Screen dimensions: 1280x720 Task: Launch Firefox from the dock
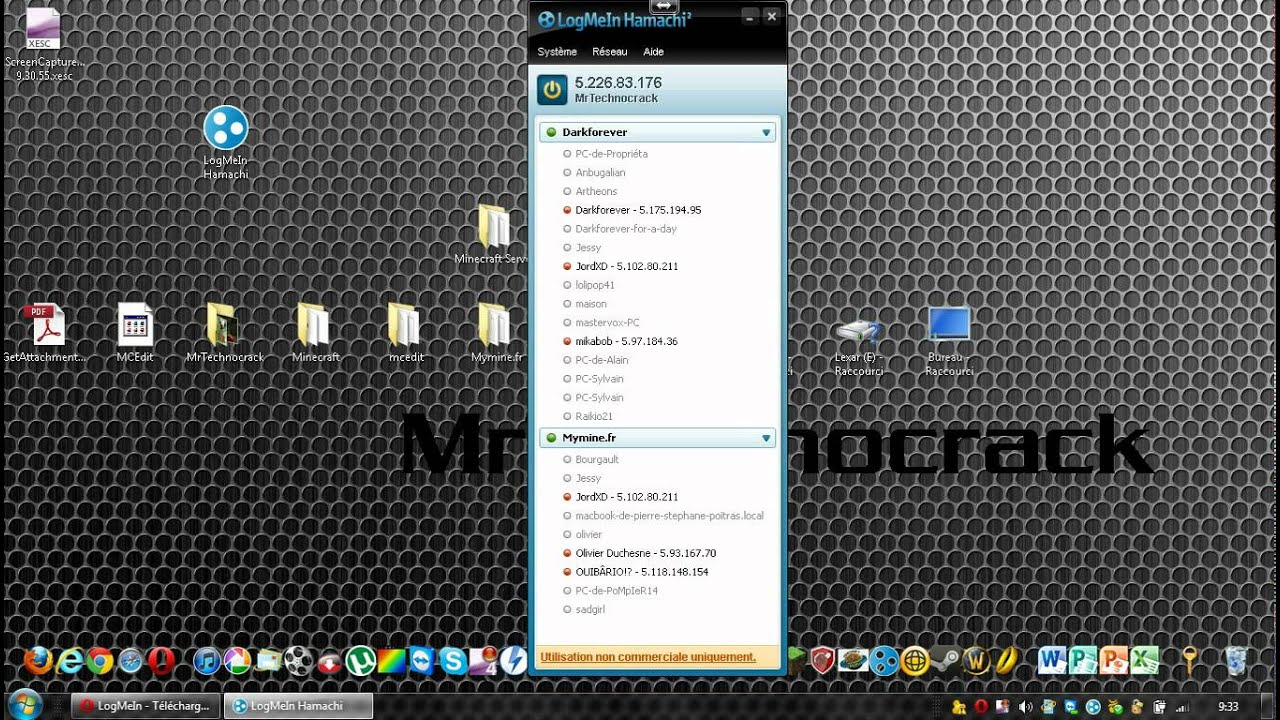[x=38, y=661]
